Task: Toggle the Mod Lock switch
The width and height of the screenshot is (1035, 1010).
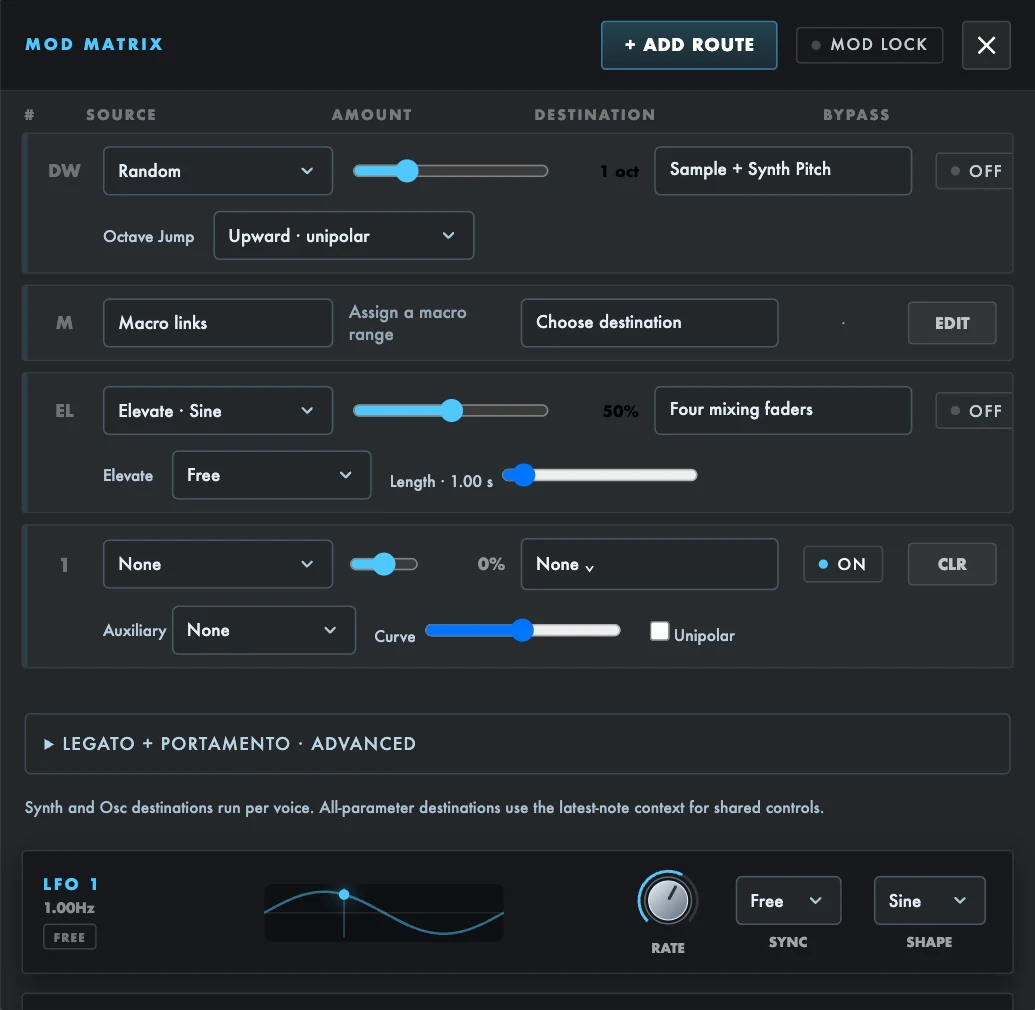Action: (869, 45)
